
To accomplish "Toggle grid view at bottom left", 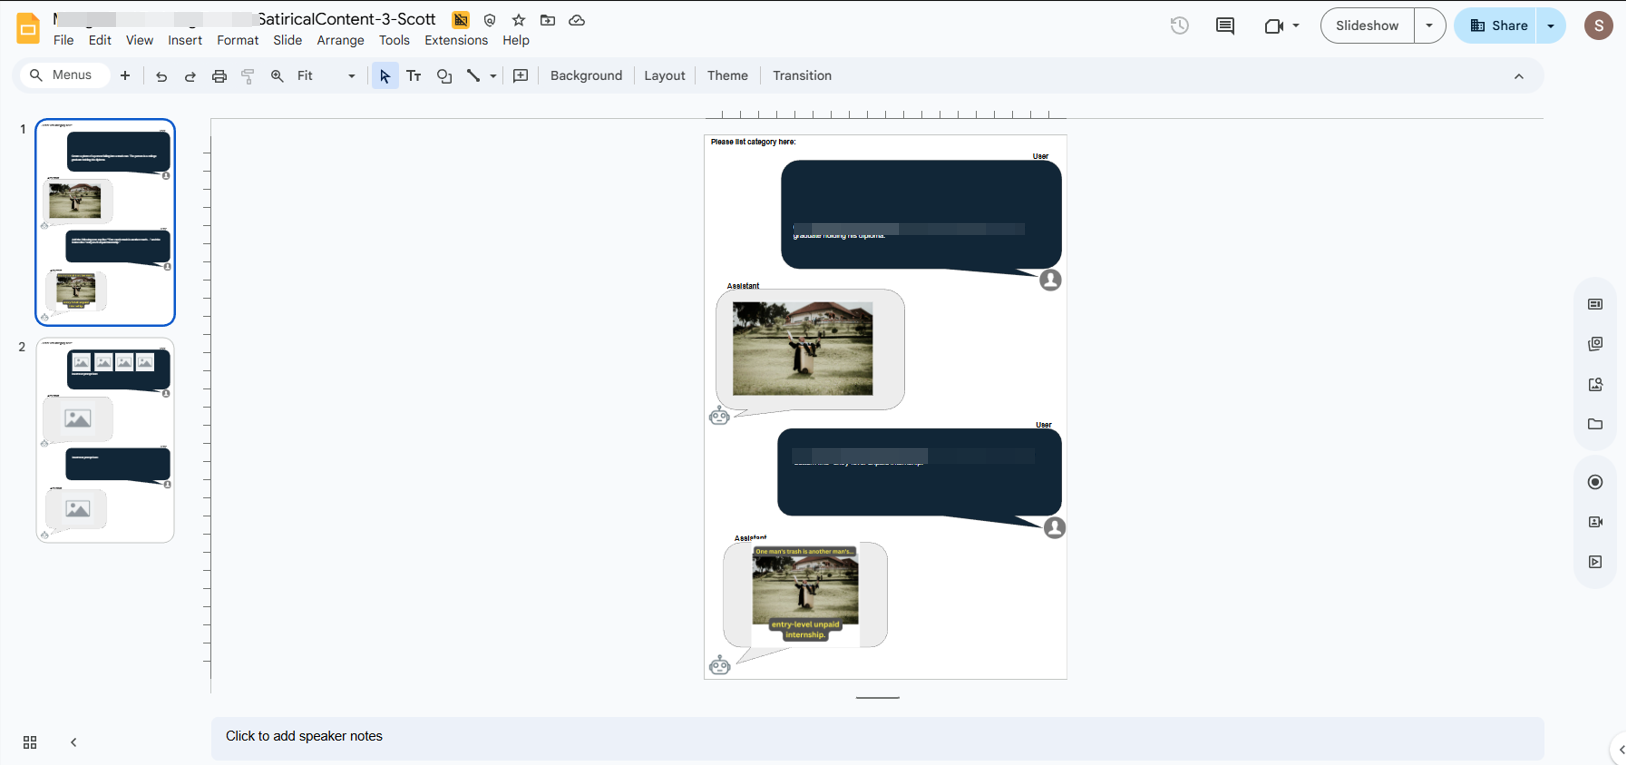I will pyautogui.click(x=30, y=742).
